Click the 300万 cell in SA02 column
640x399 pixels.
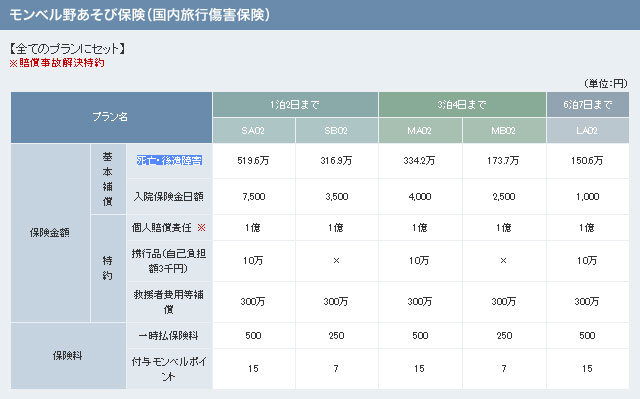[253, 302]
